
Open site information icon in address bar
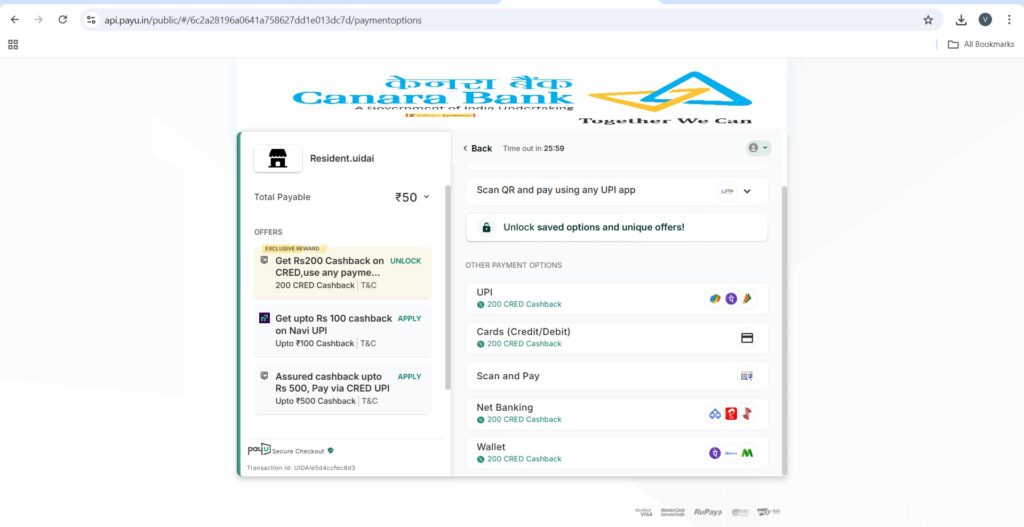pyautogui.click(x=91, y=20)
